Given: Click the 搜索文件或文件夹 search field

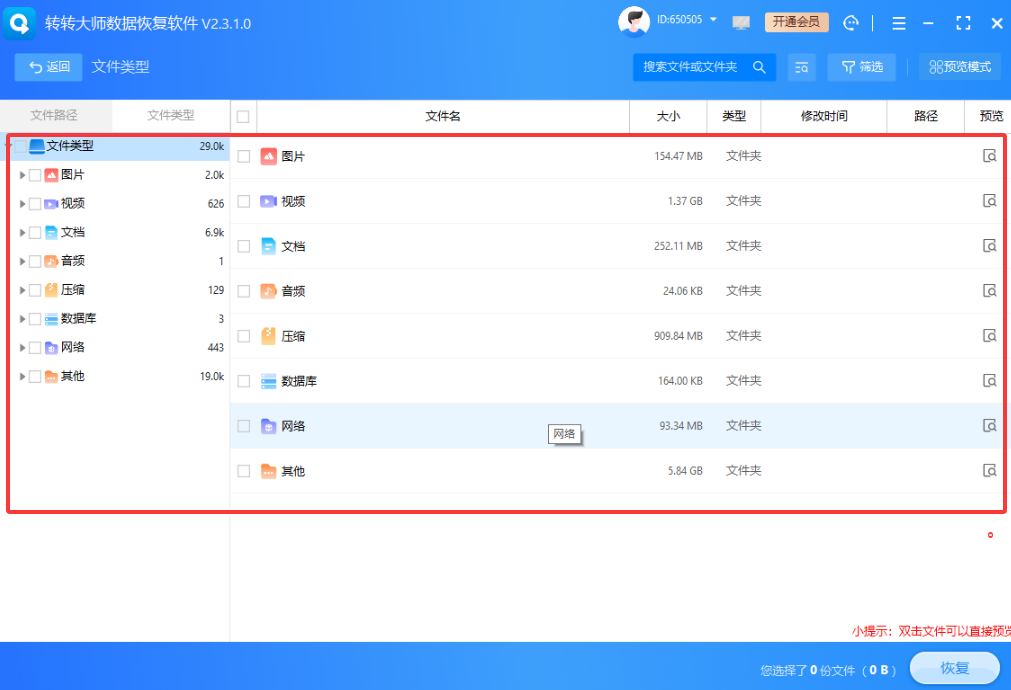Looking at the screenshot, I should click(x=705, y=67).
